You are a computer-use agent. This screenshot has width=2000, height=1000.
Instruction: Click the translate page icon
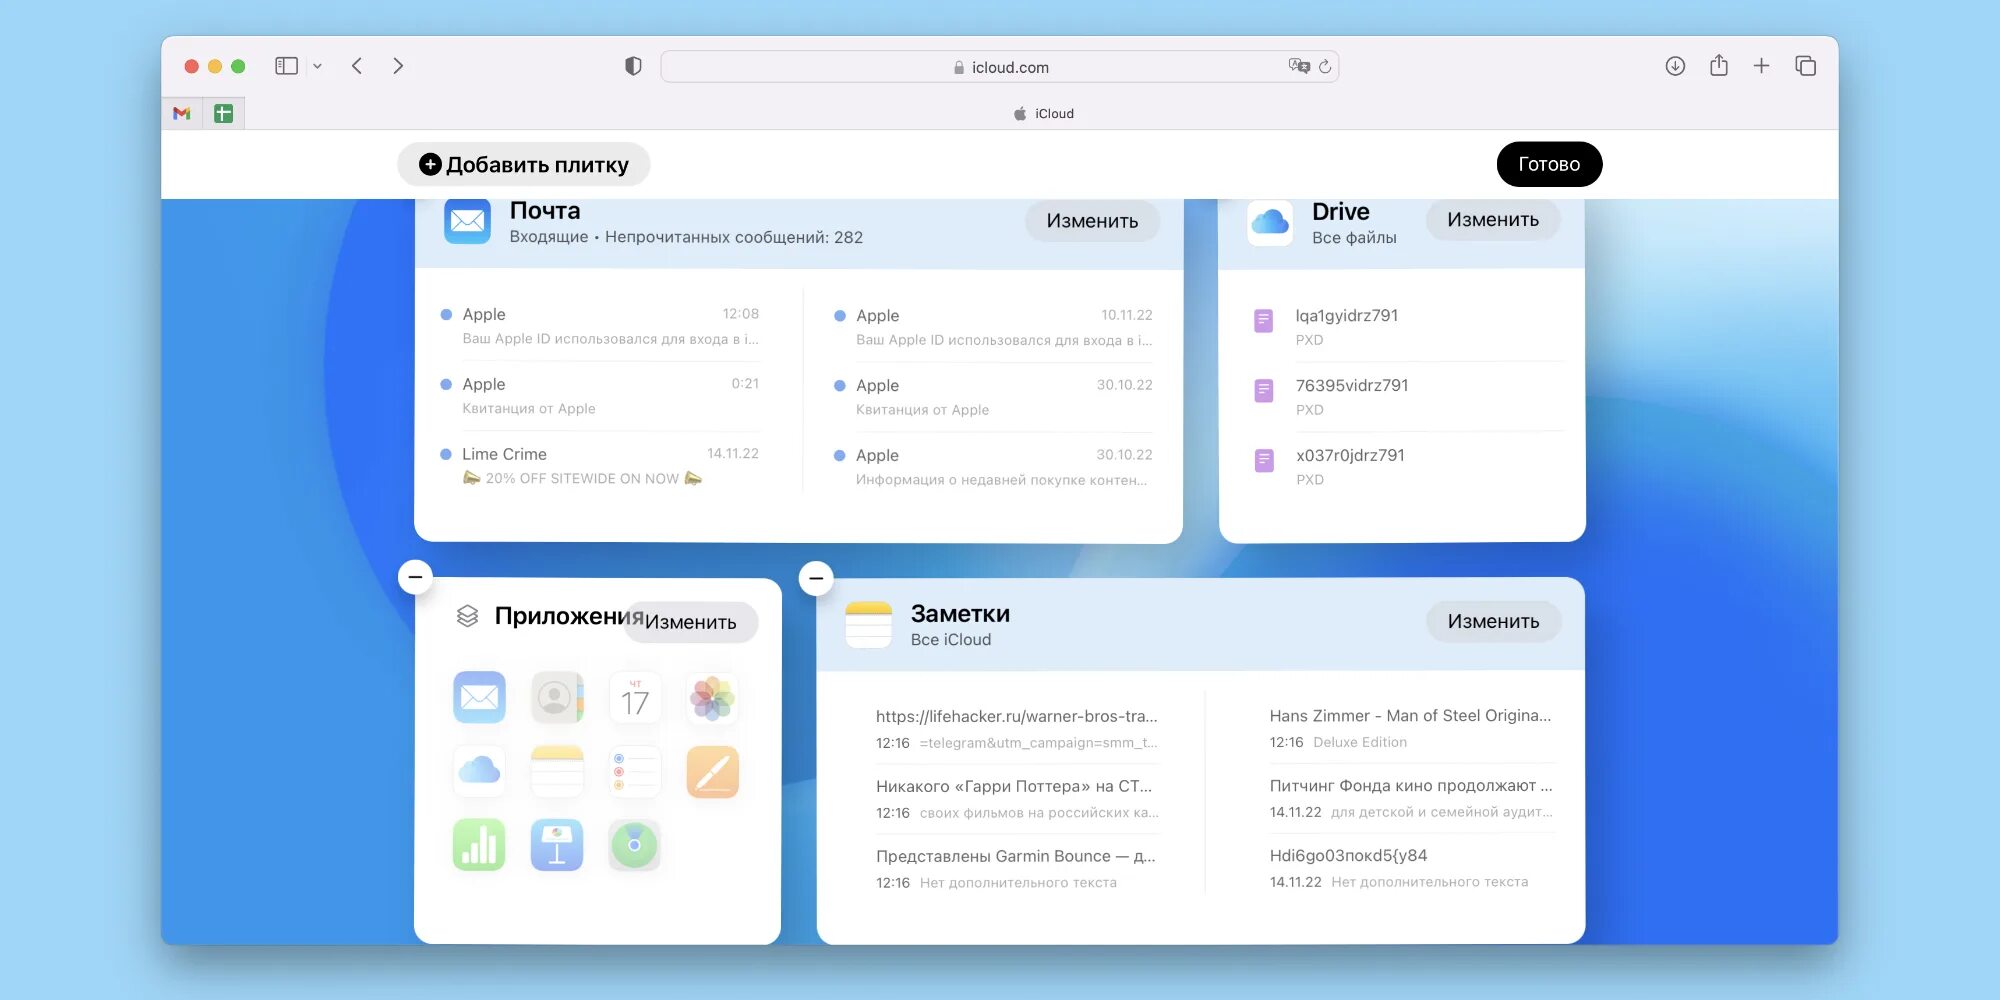pyautogui.click(x=1299, y=66)
